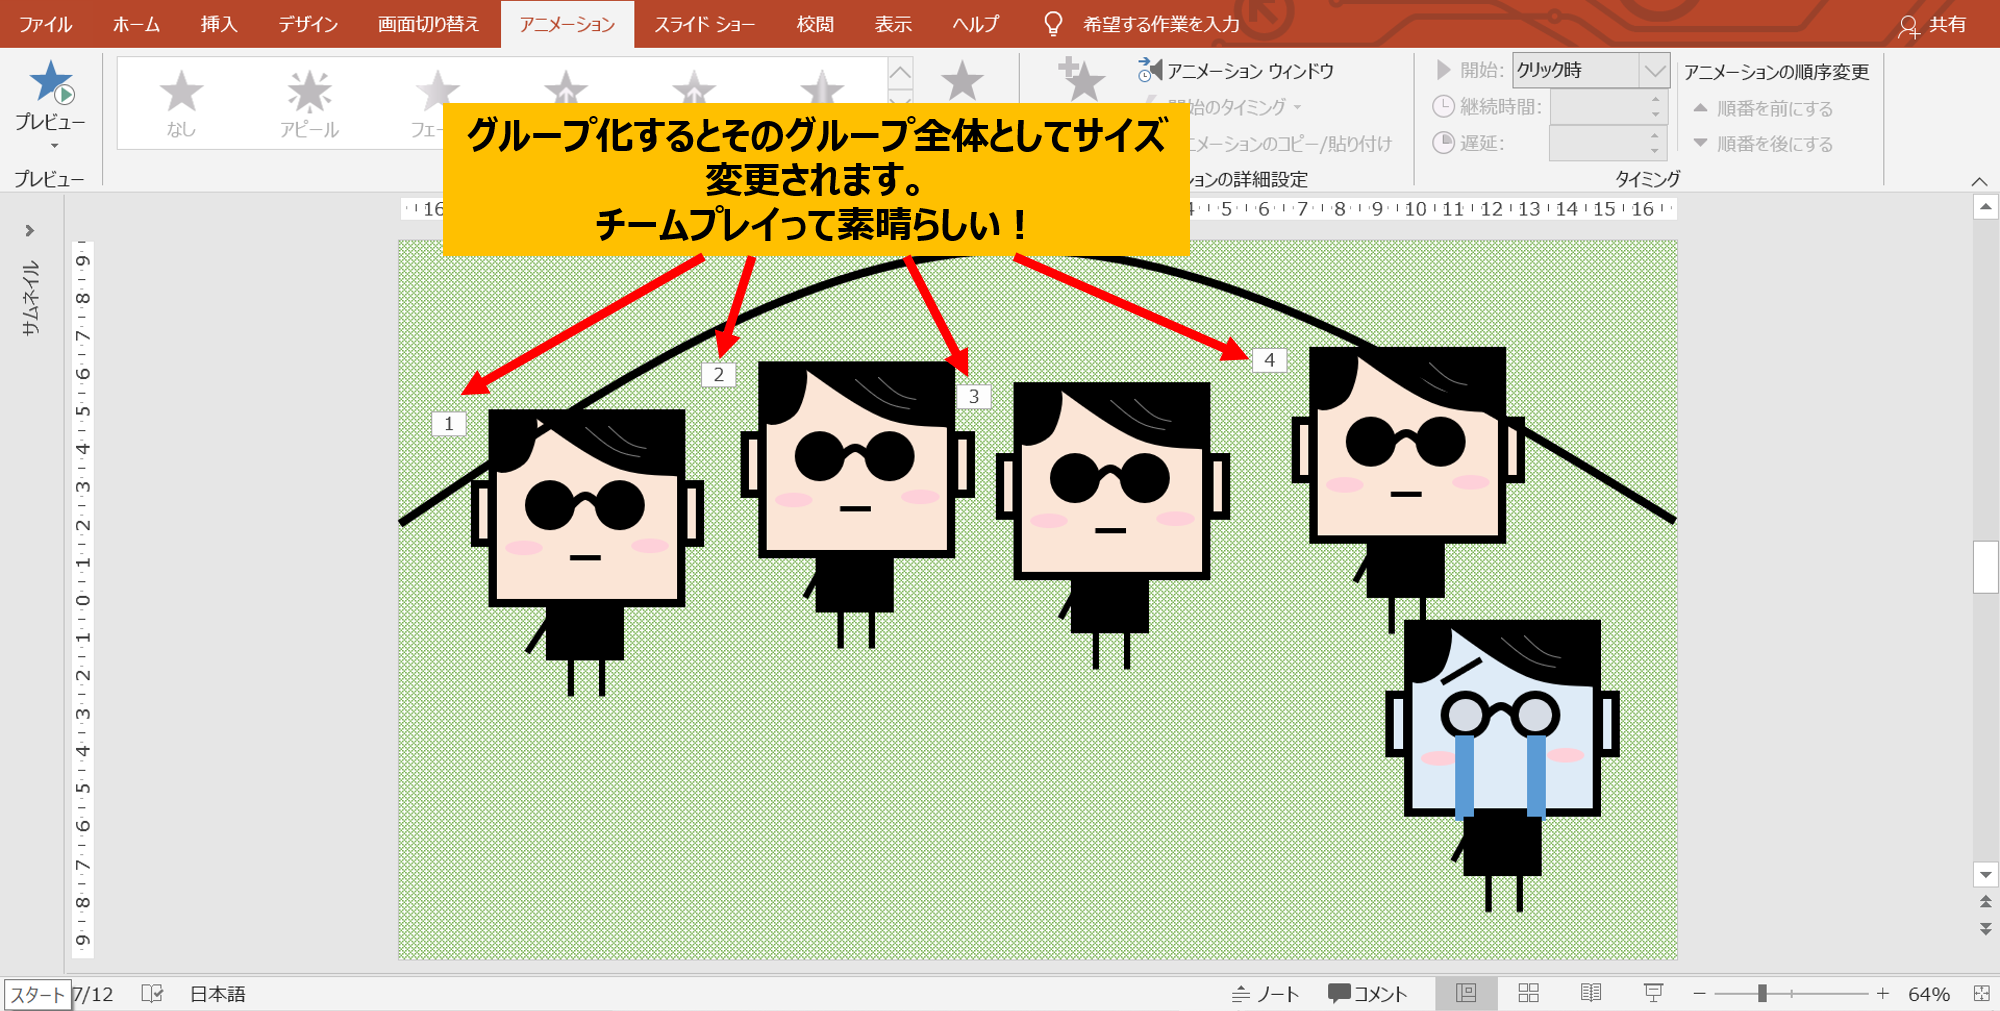
Task: Fit slide to window icon
Action: pos(1981,993)
